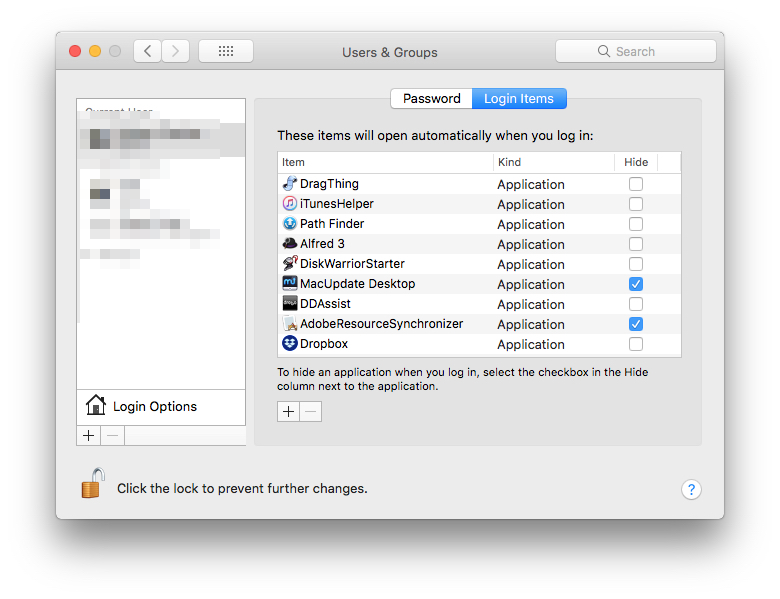780x599 pixels.
Task: Select the DragThing row name
Action: click(329, 184)
